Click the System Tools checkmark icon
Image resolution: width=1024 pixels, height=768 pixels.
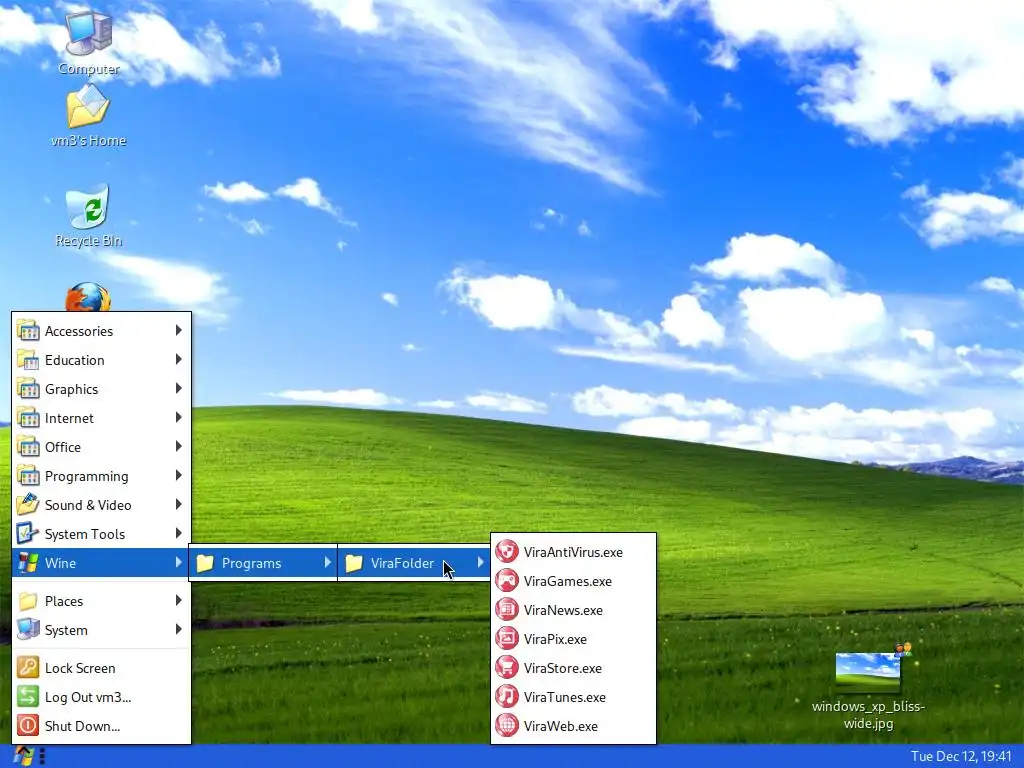click(x=28, y=534)
